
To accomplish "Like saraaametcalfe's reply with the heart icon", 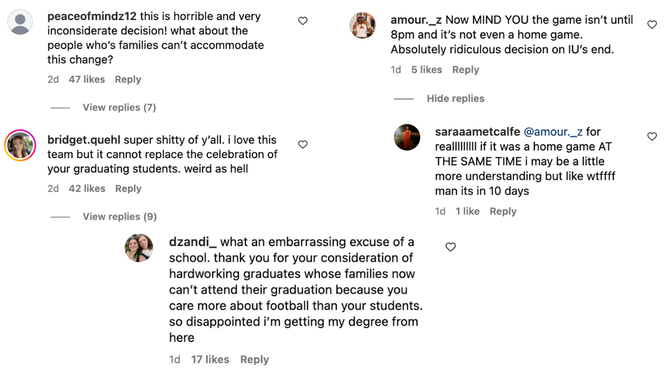I will pyautogui.click(x=652, y=136).
